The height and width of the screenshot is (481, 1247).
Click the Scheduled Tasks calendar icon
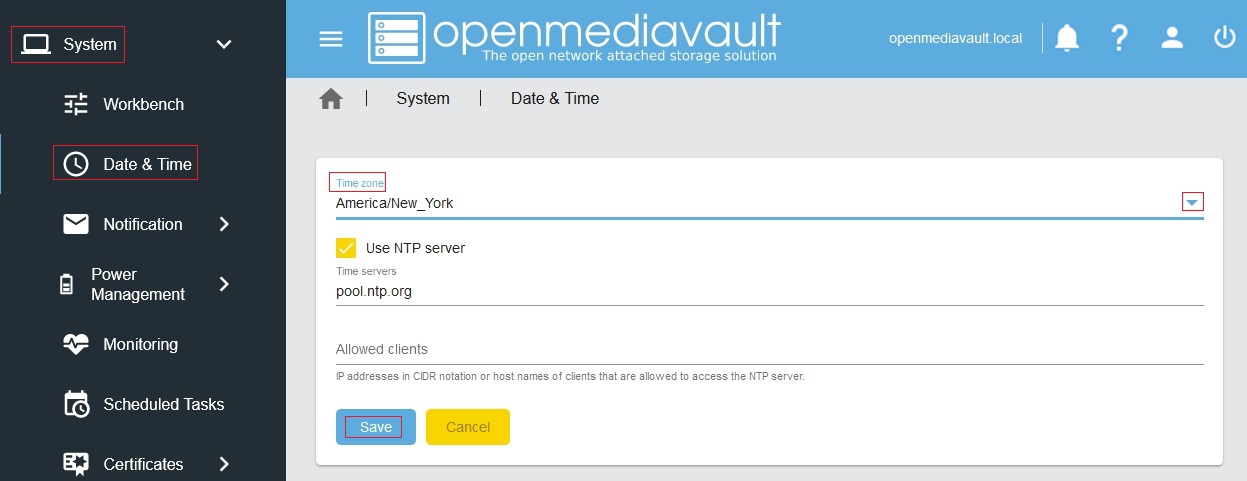(x=76, y=404)
